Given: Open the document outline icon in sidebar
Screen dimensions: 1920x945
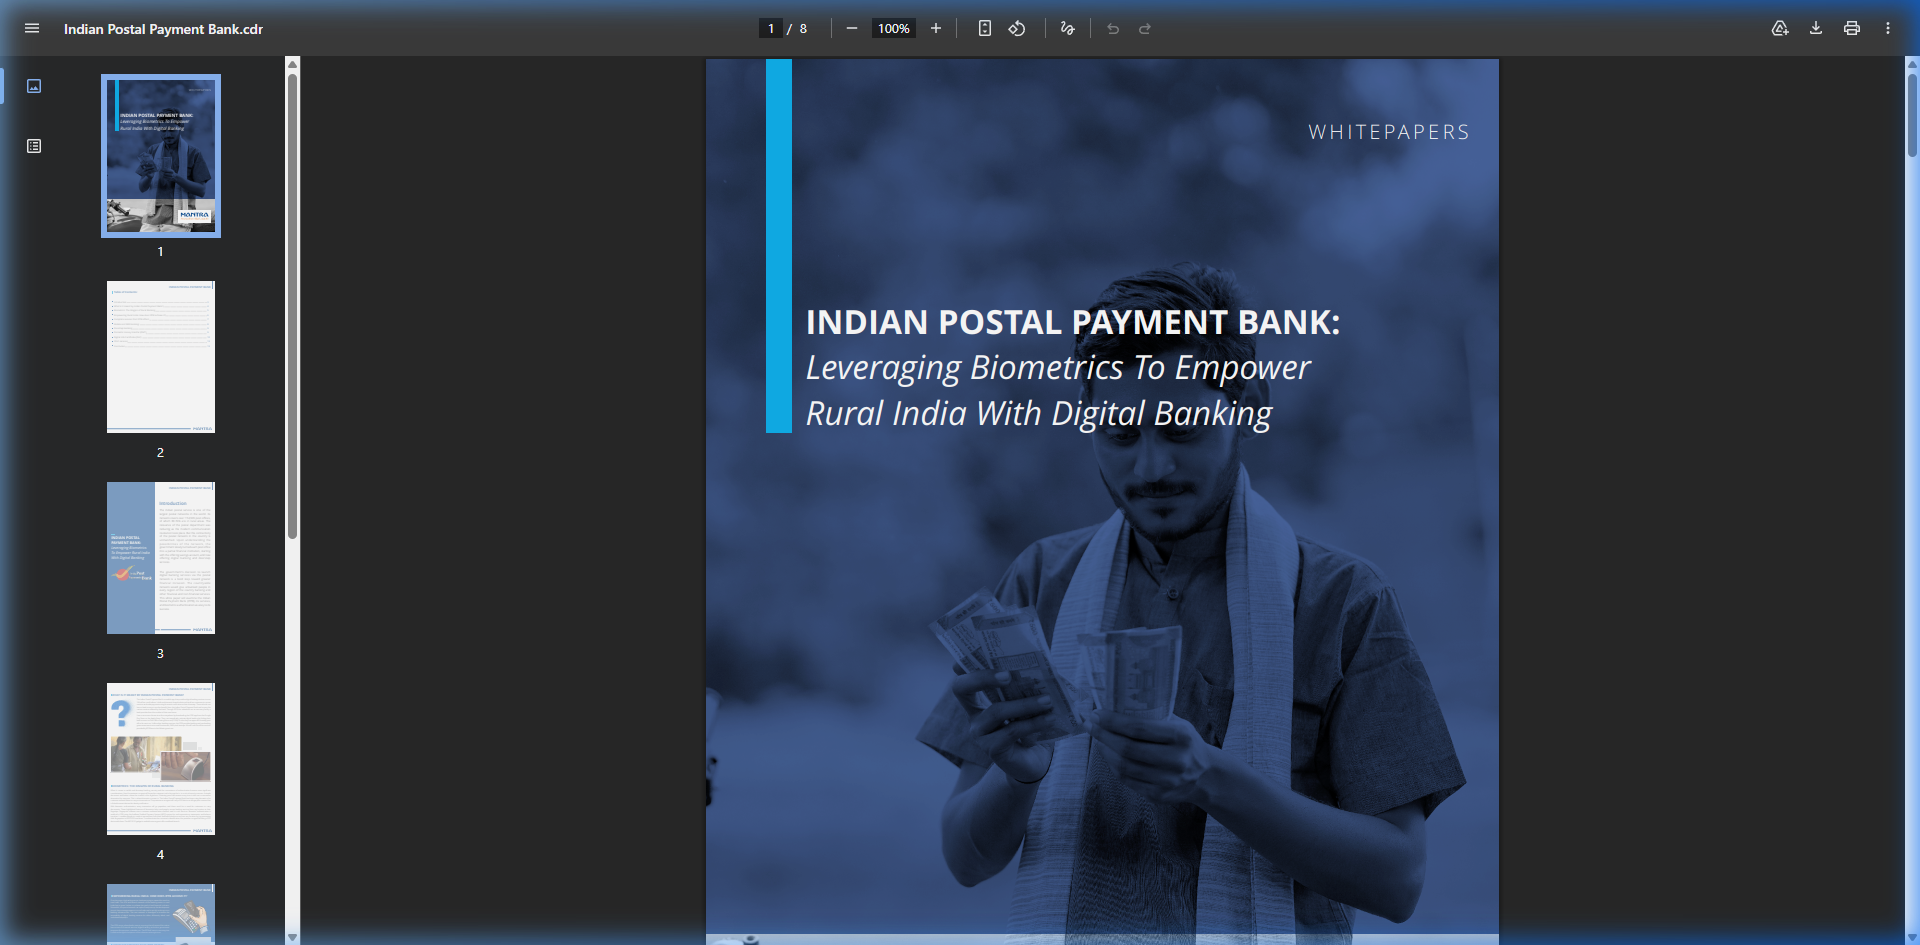Looking at the screenshot, I should (34, 146).
